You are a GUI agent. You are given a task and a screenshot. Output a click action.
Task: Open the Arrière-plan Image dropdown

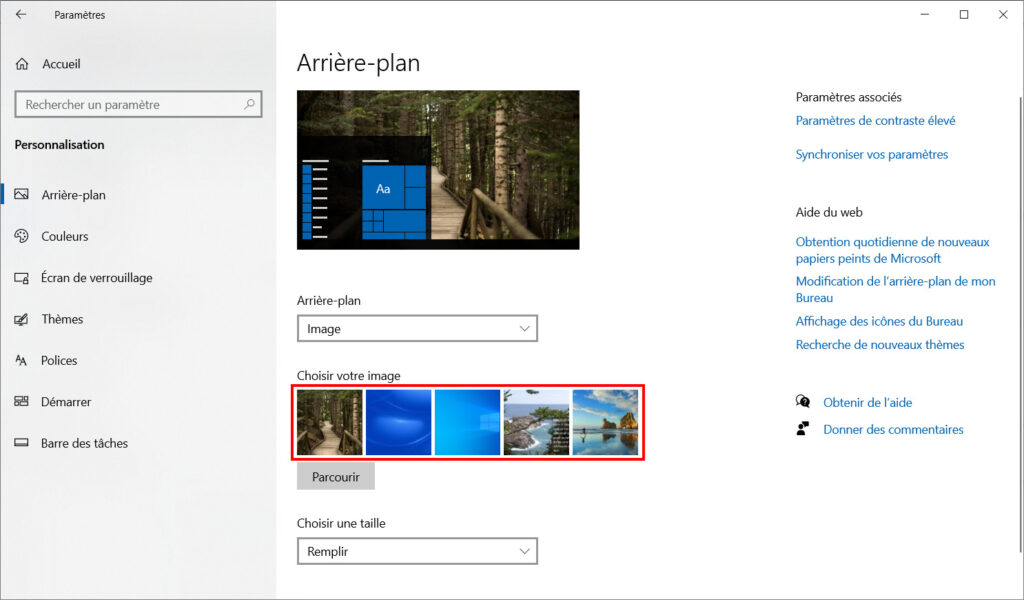(417, 328)
